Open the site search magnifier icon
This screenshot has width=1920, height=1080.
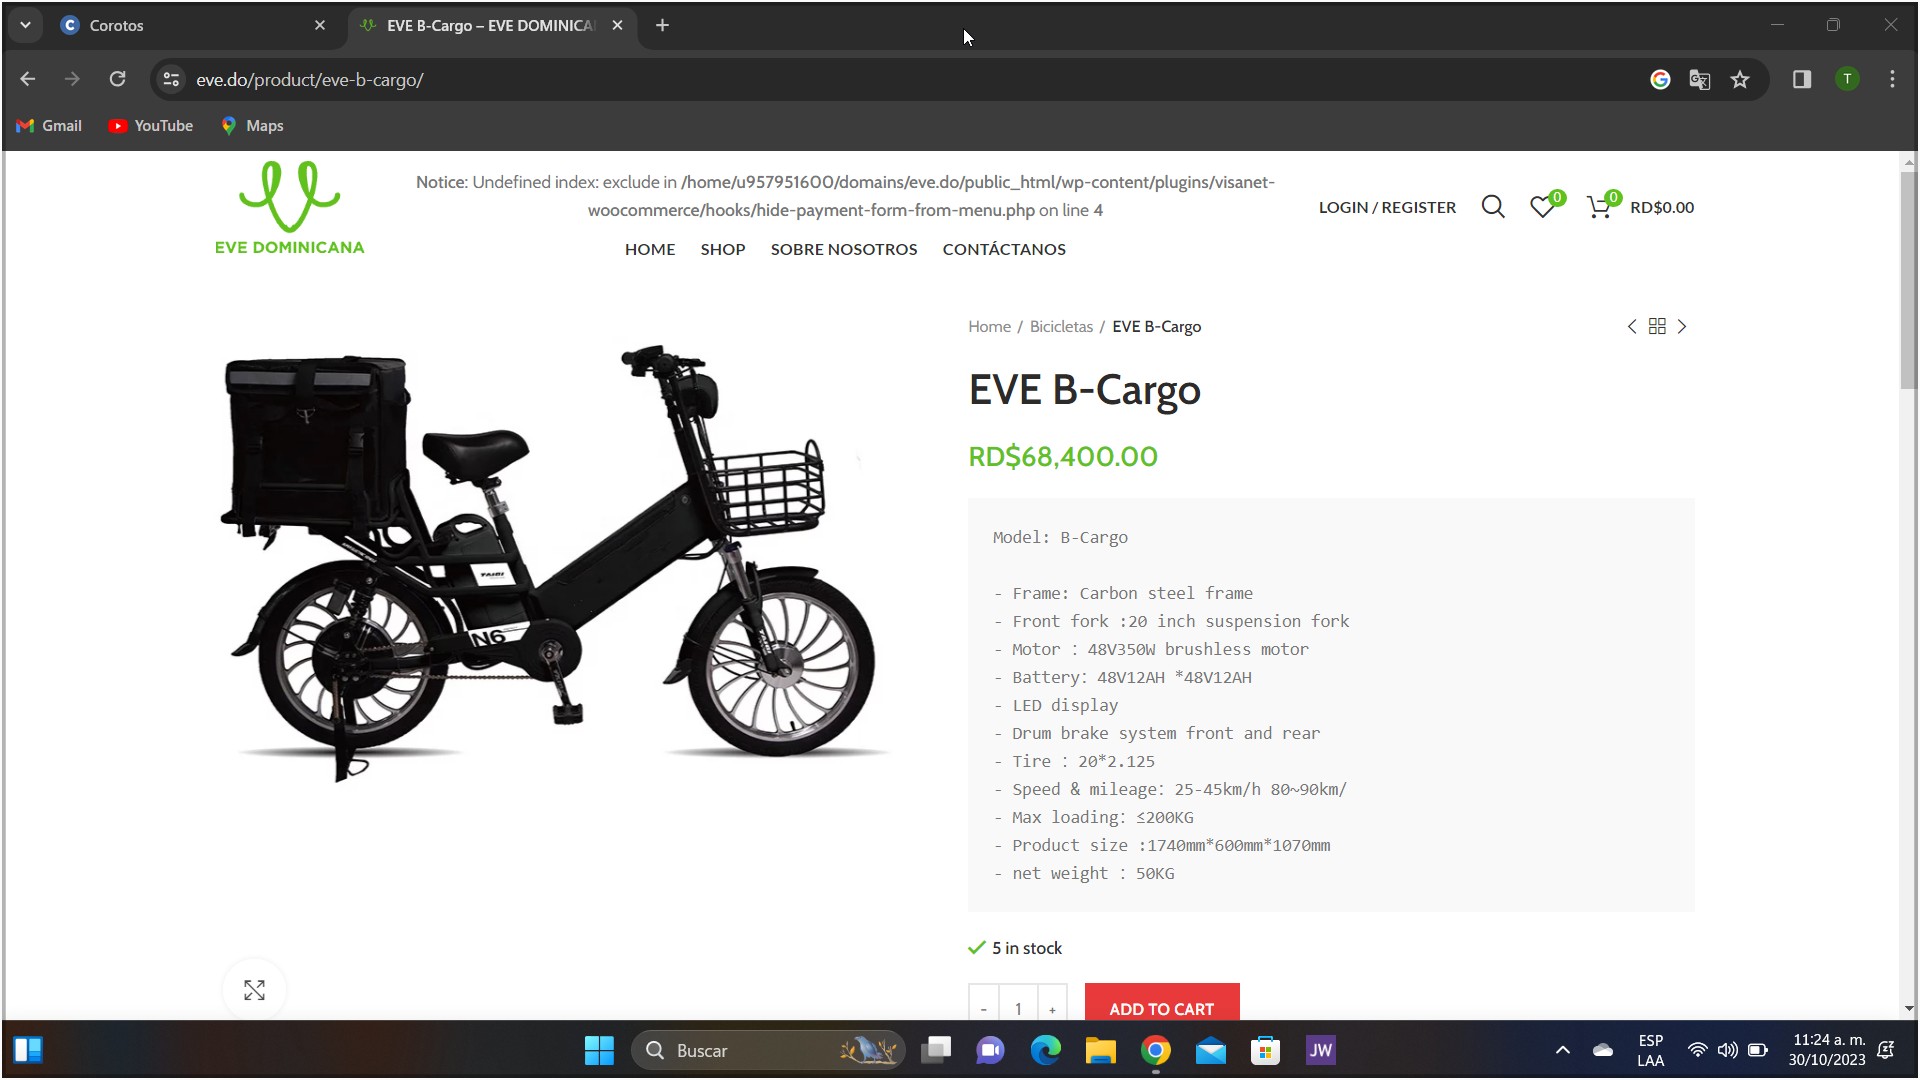1493,207
